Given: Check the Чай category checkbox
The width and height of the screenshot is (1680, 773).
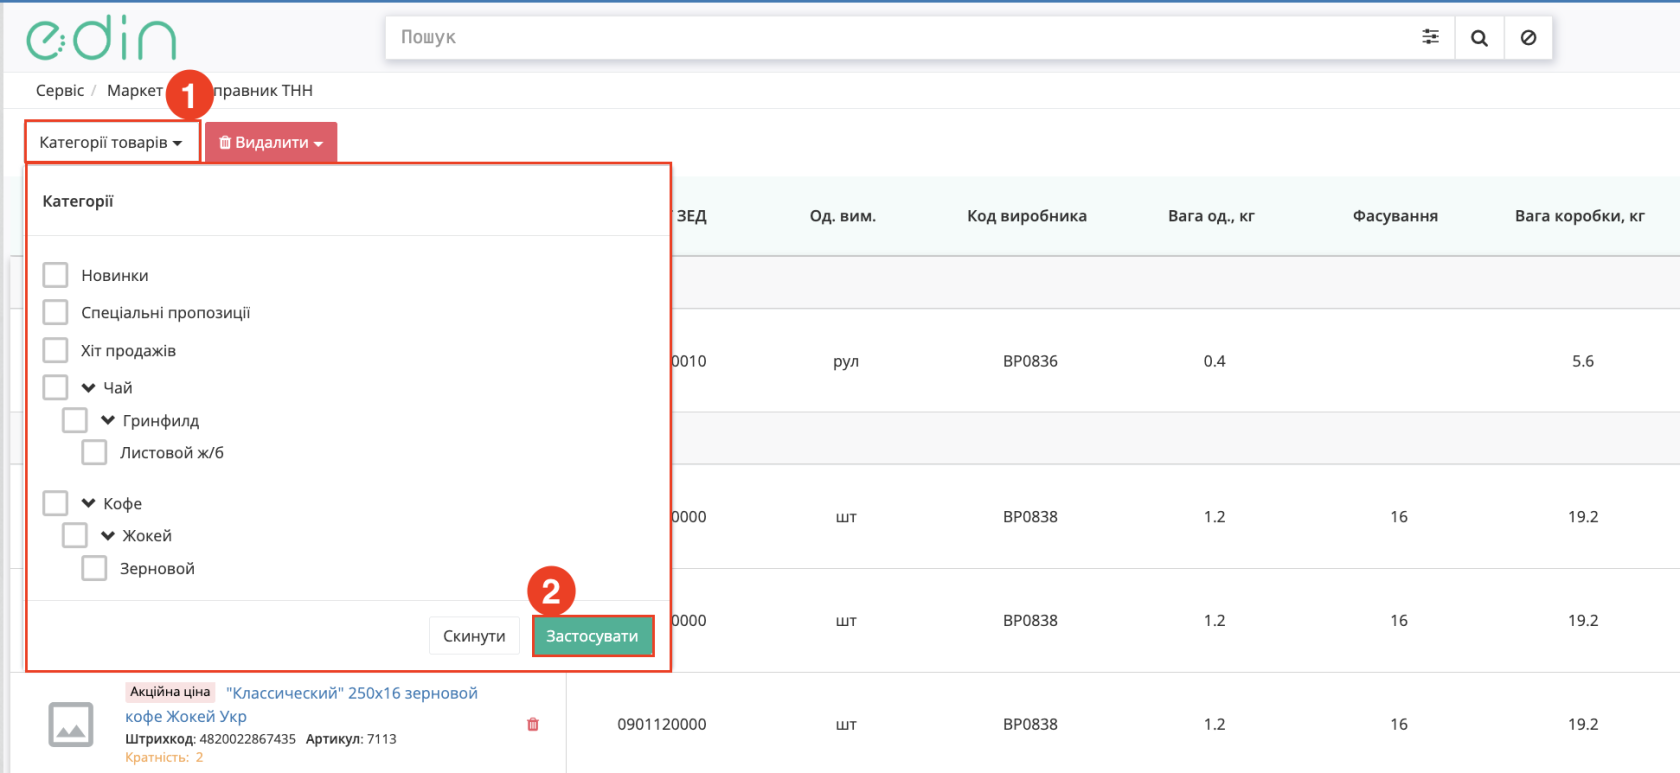Looking at the screenshot, I should [55, 387].
